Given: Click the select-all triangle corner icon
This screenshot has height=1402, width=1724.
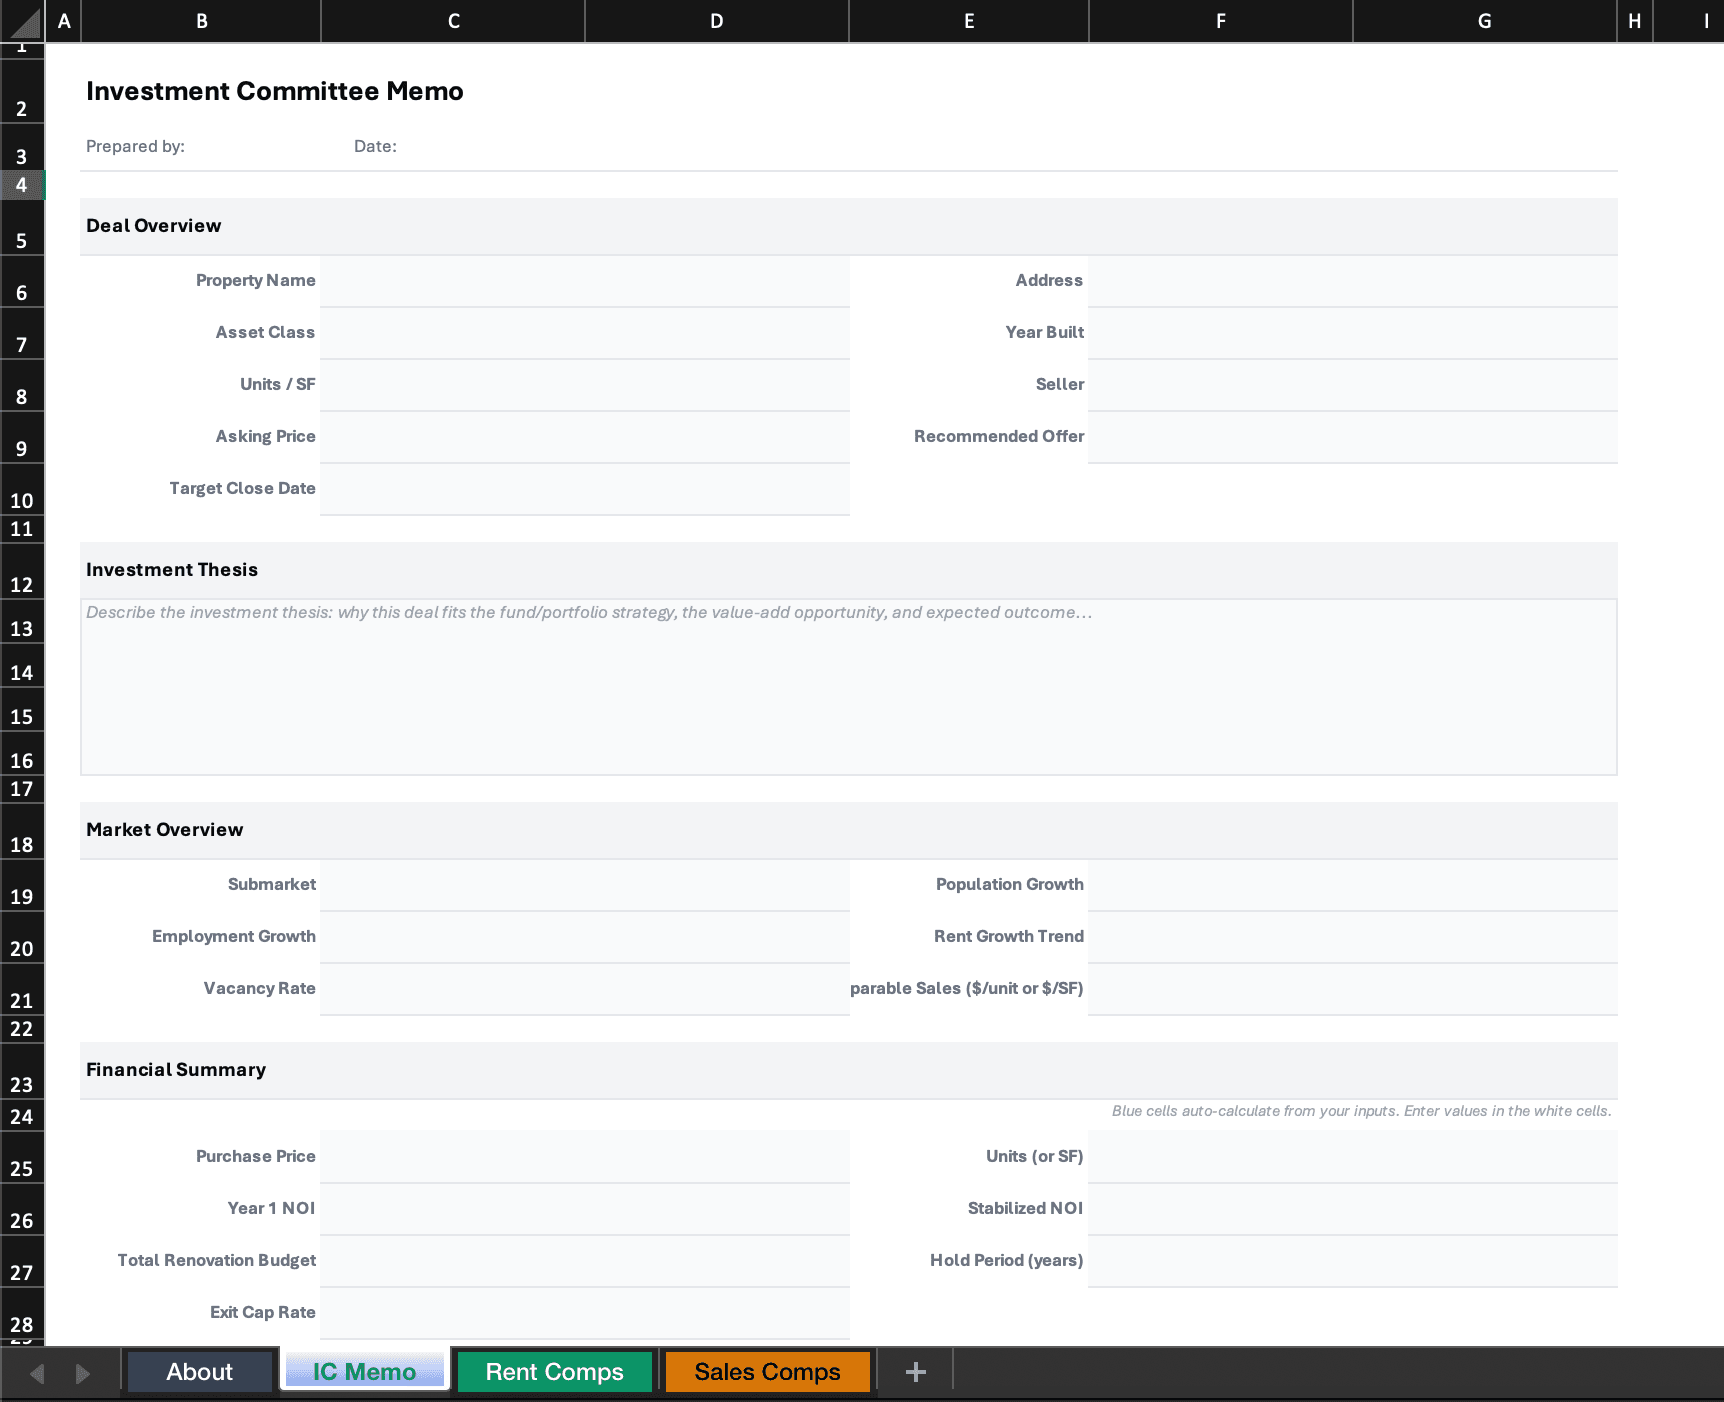Looking at the screenshot, I should tap(22, 20).
